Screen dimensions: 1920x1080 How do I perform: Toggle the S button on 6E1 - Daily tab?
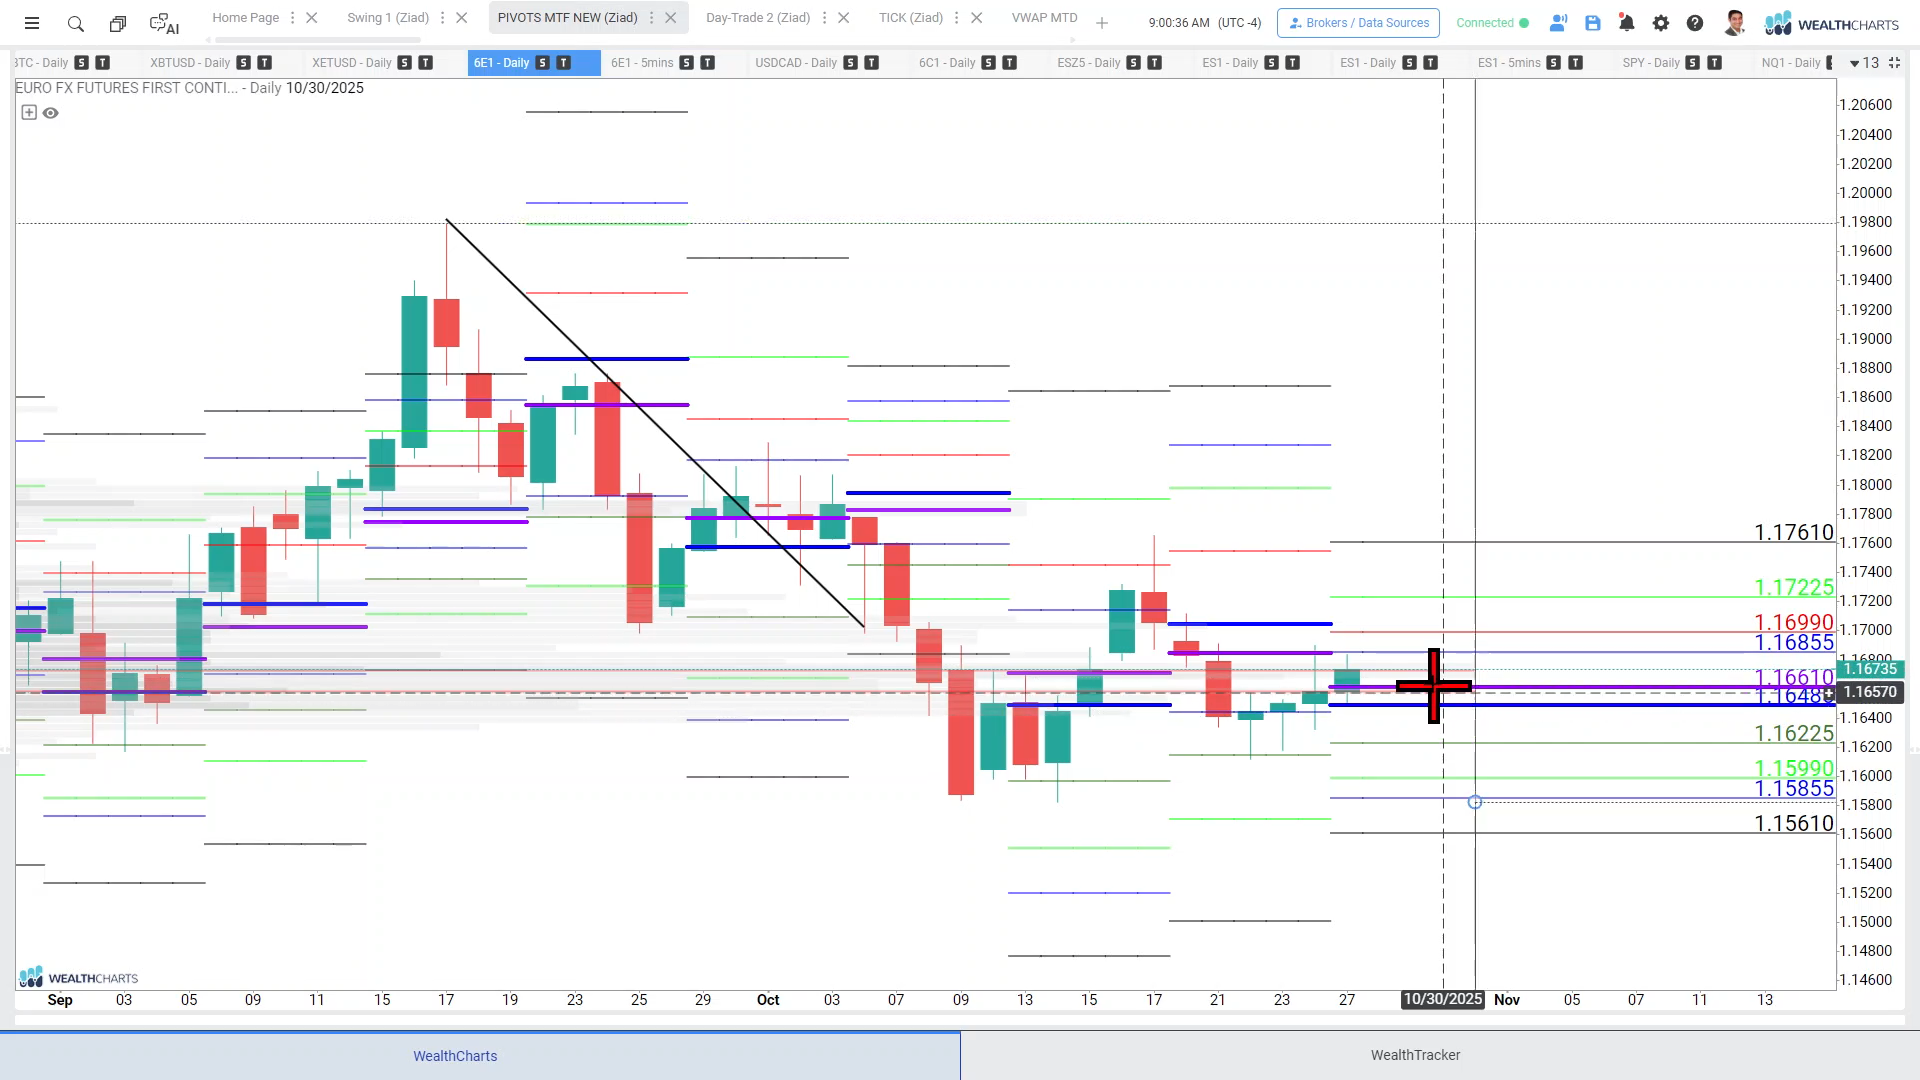(x=542, y=63)
